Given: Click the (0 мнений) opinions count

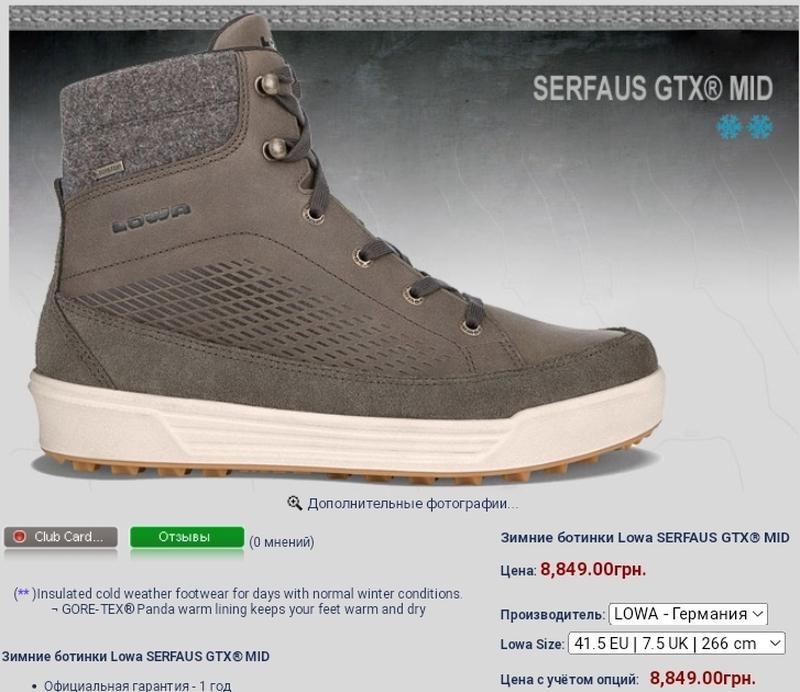Looking at the screenshot, I should click(x=282, y=541).
